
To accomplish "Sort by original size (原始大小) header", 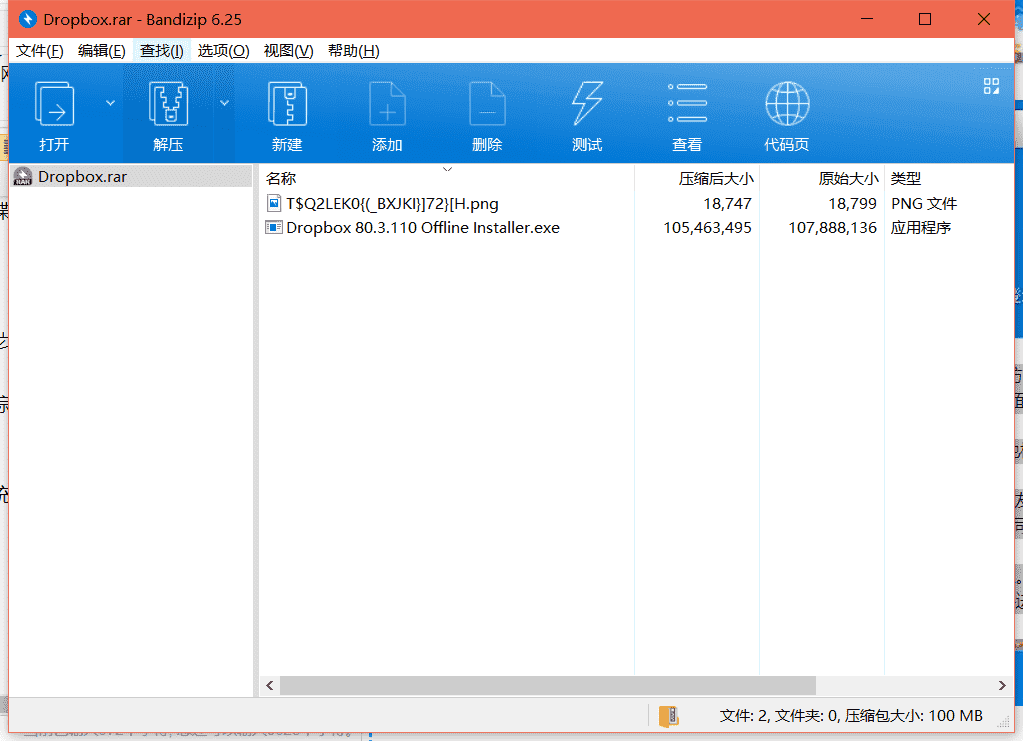I will pyautogui.click(x=848, y=179).
